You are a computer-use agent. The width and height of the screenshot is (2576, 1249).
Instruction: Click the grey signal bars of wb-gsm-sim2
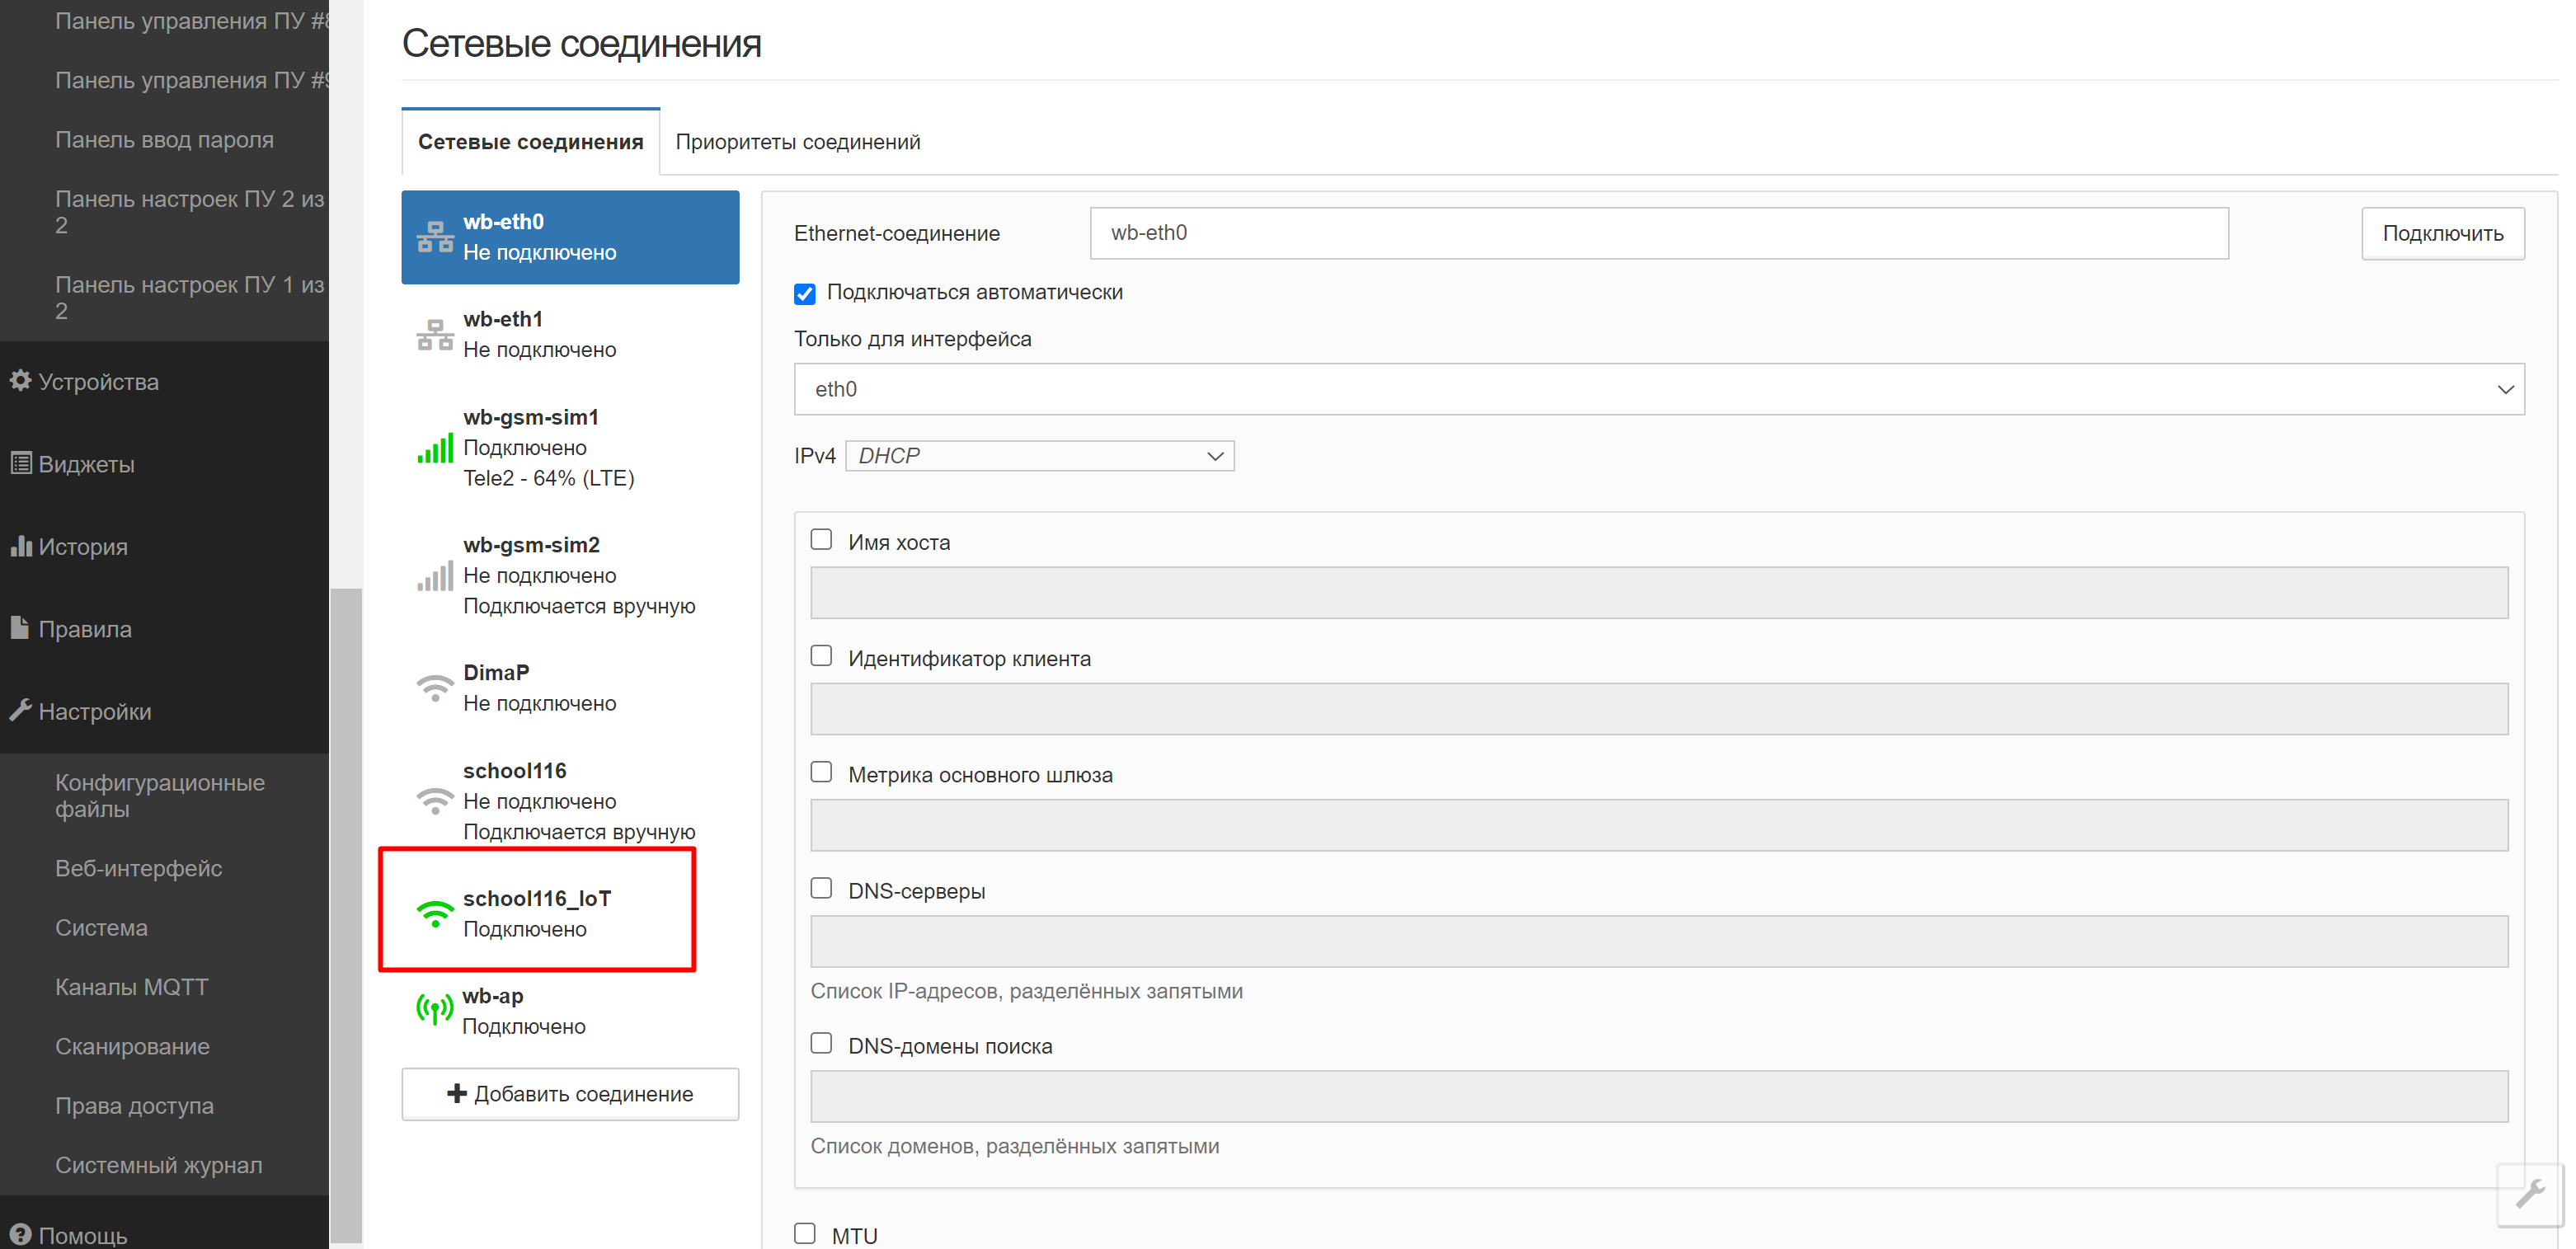[435, 576]
